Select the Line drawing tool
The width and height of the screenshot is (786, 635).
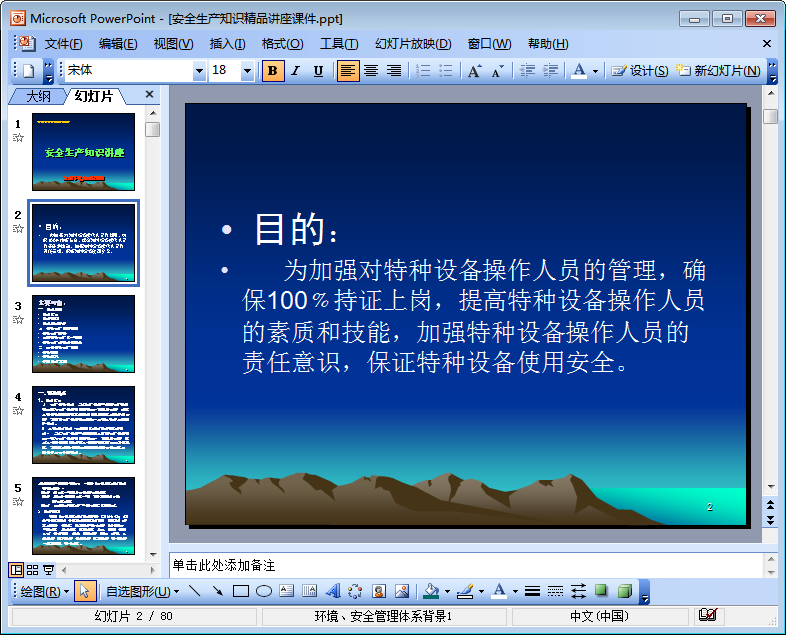(x=194, y=591)
